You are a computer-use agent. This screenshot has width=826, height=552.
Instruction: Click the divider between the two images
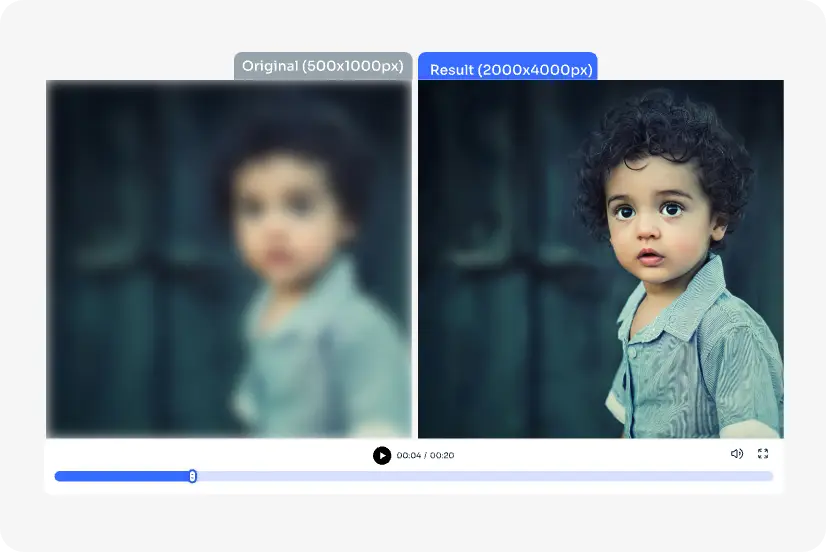pos(415,259)
